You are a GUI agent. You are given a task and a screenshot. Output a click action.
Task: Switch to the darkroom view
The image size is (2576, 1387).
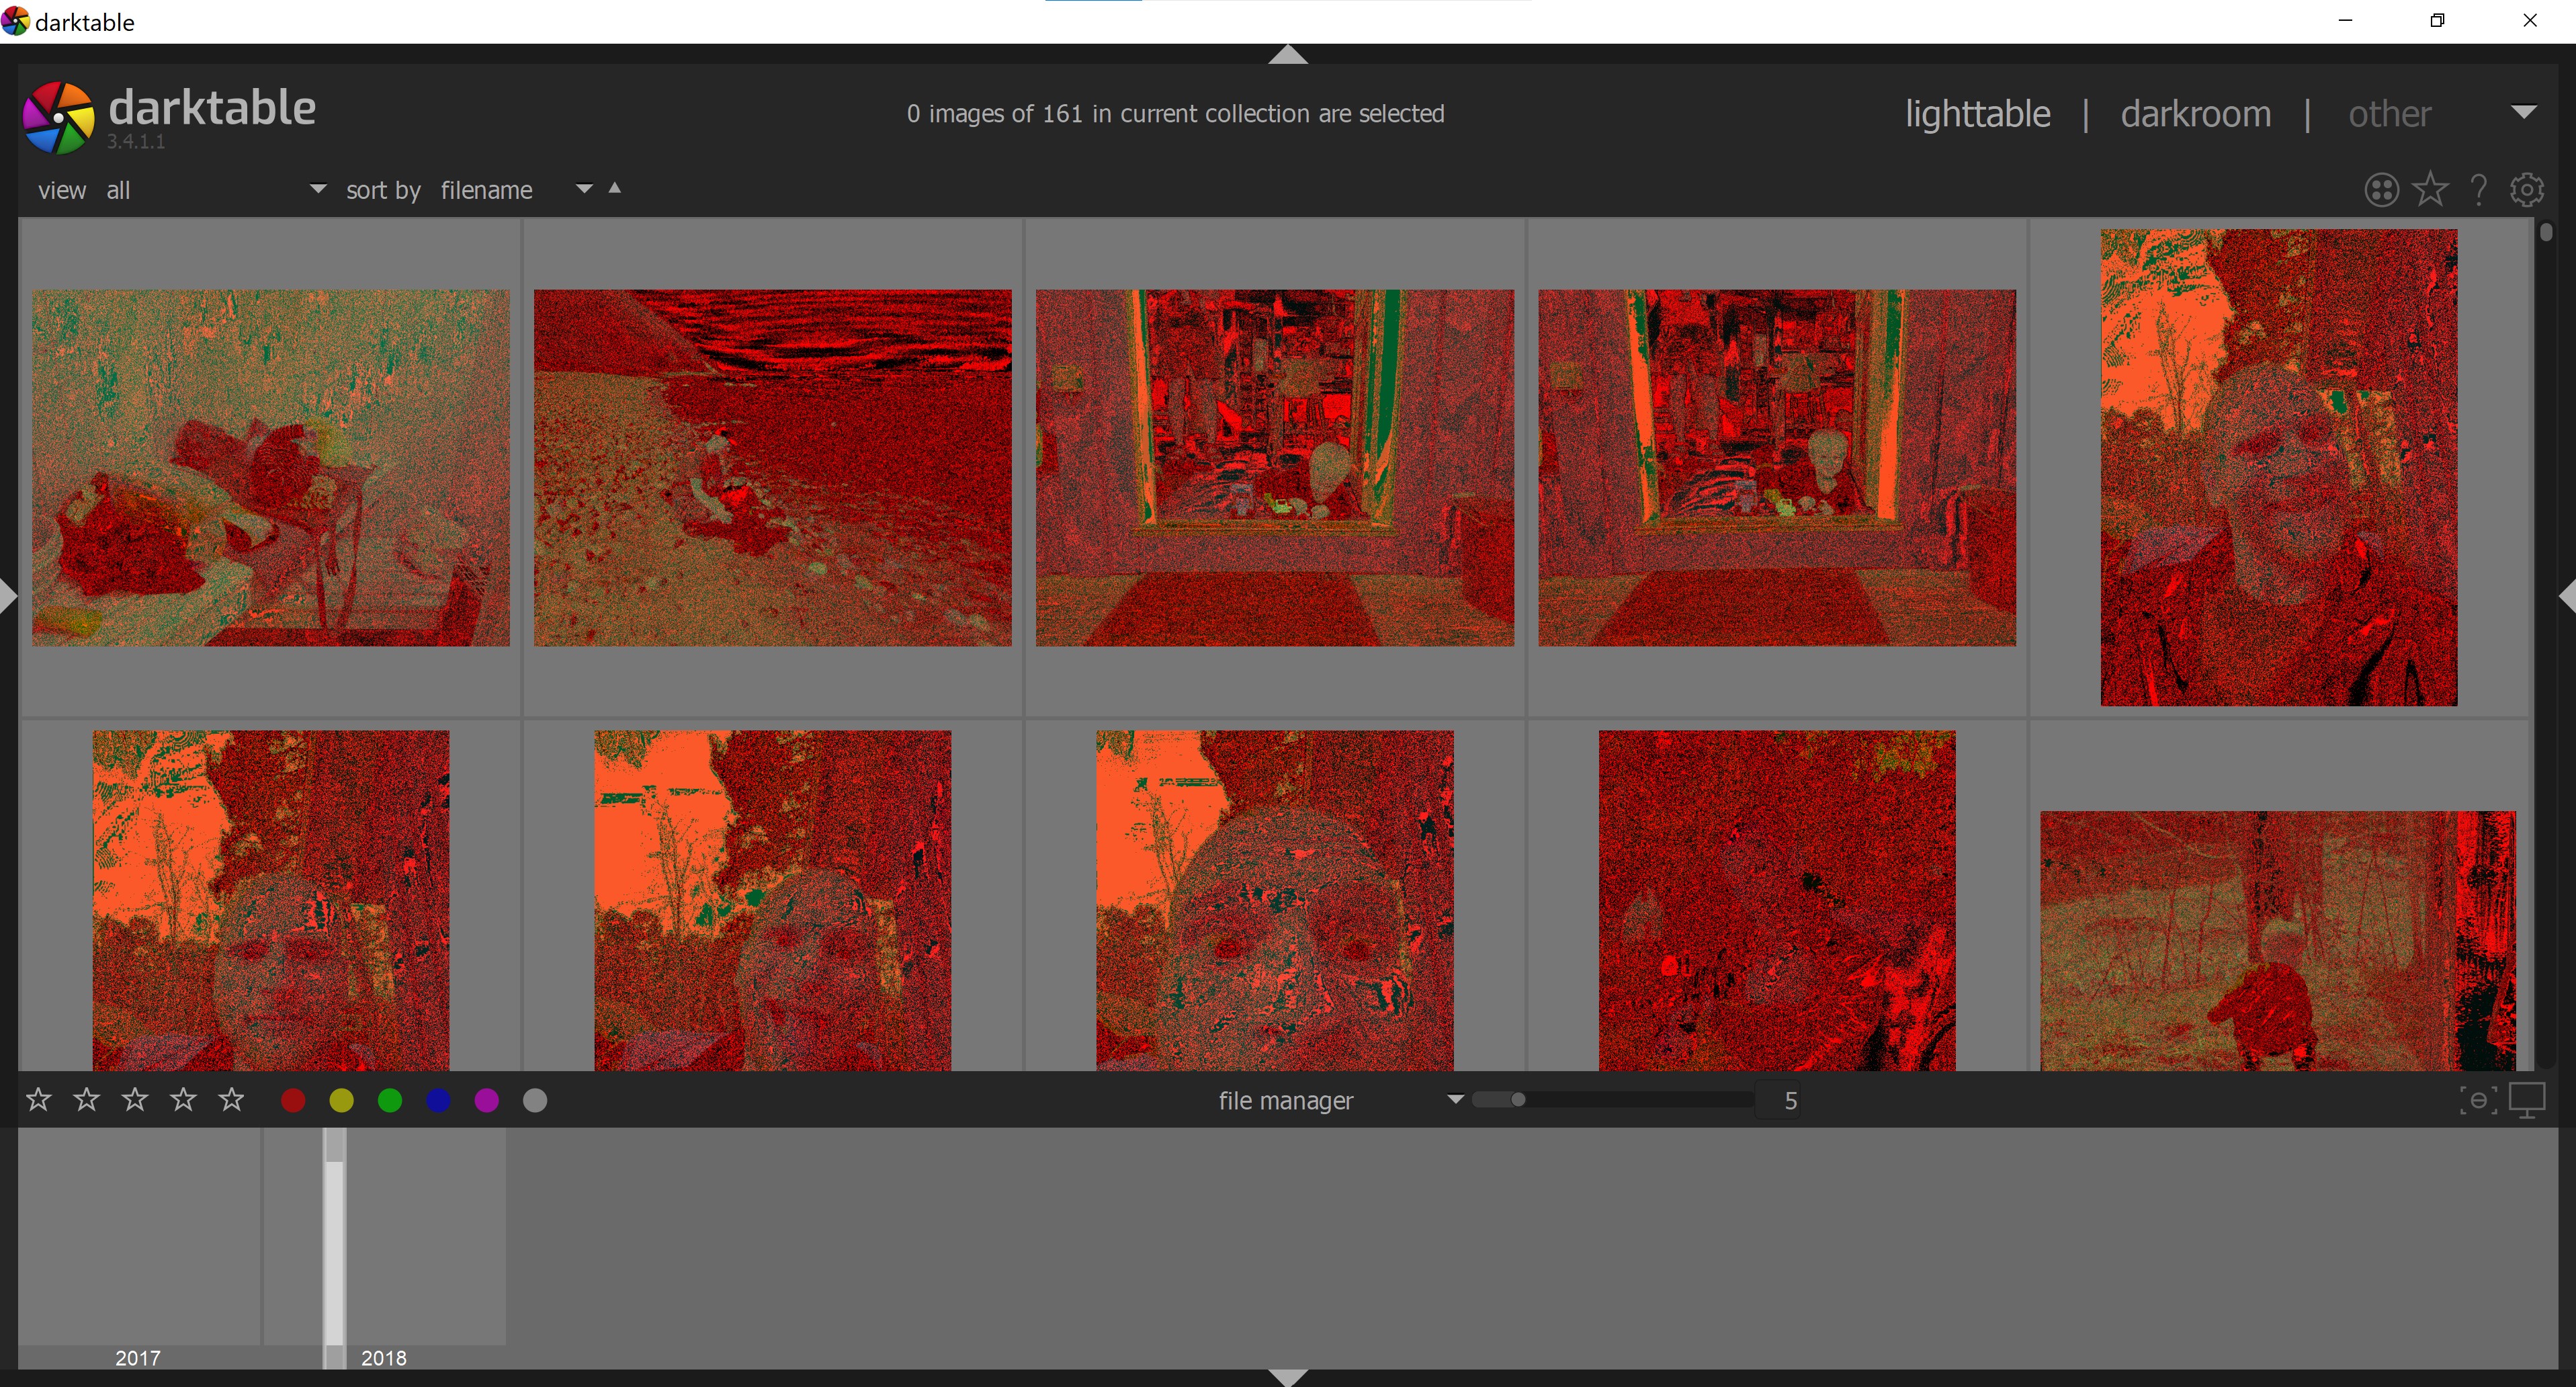click(x=2196, y=114)
